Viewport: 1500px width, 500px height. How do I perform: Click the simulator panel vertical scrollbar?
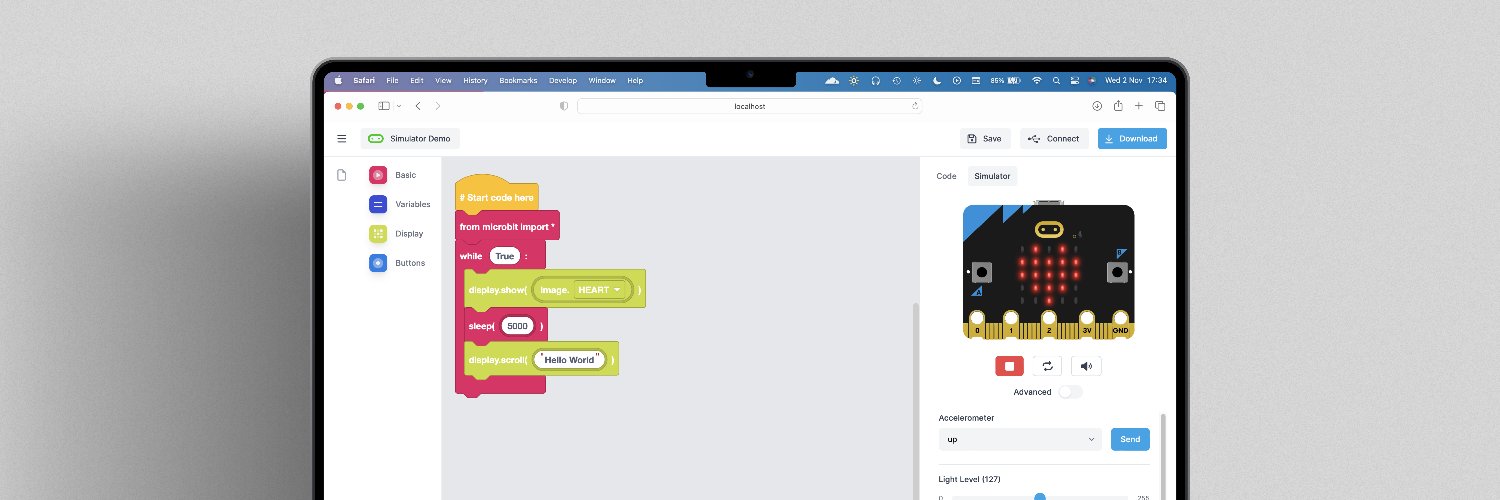[x=1162, y=455]
